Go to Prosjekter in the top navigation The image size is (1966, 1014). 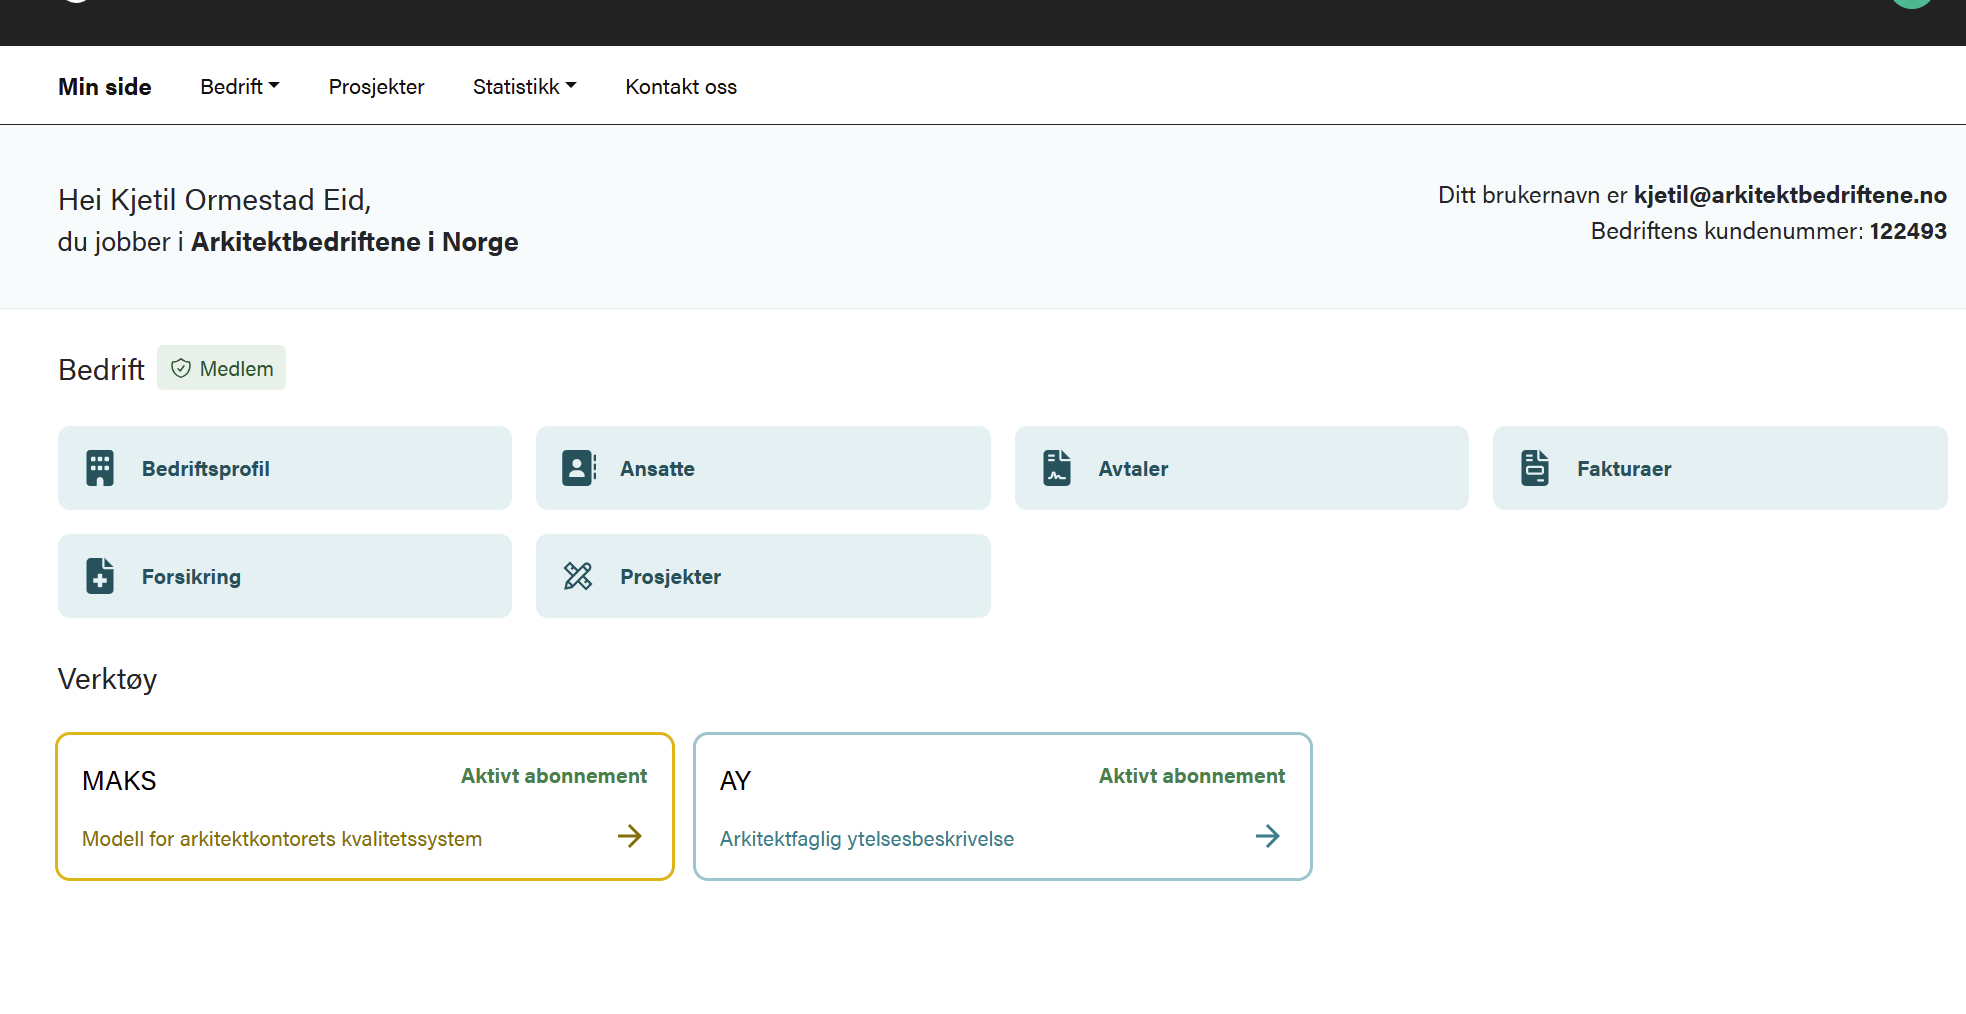[x=376, y=87]
